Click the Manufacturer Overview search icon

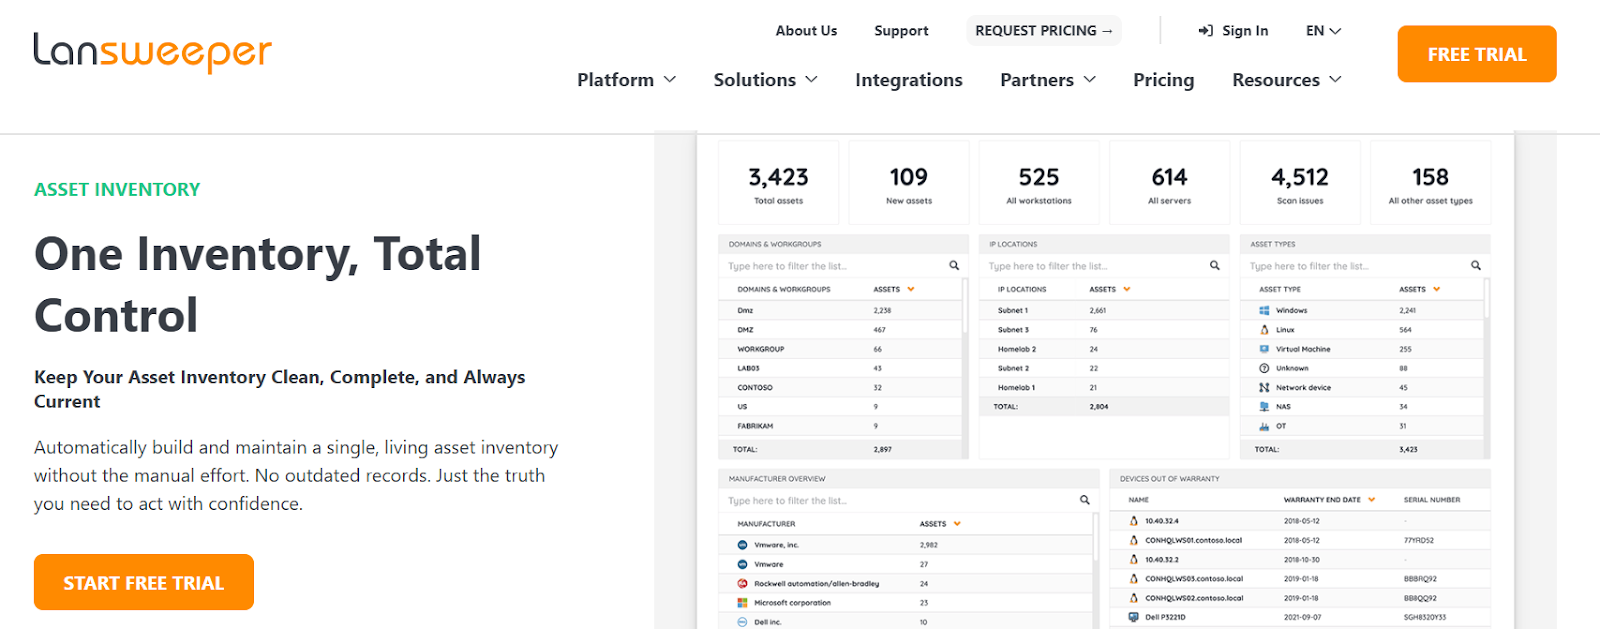coord(1085,500)
